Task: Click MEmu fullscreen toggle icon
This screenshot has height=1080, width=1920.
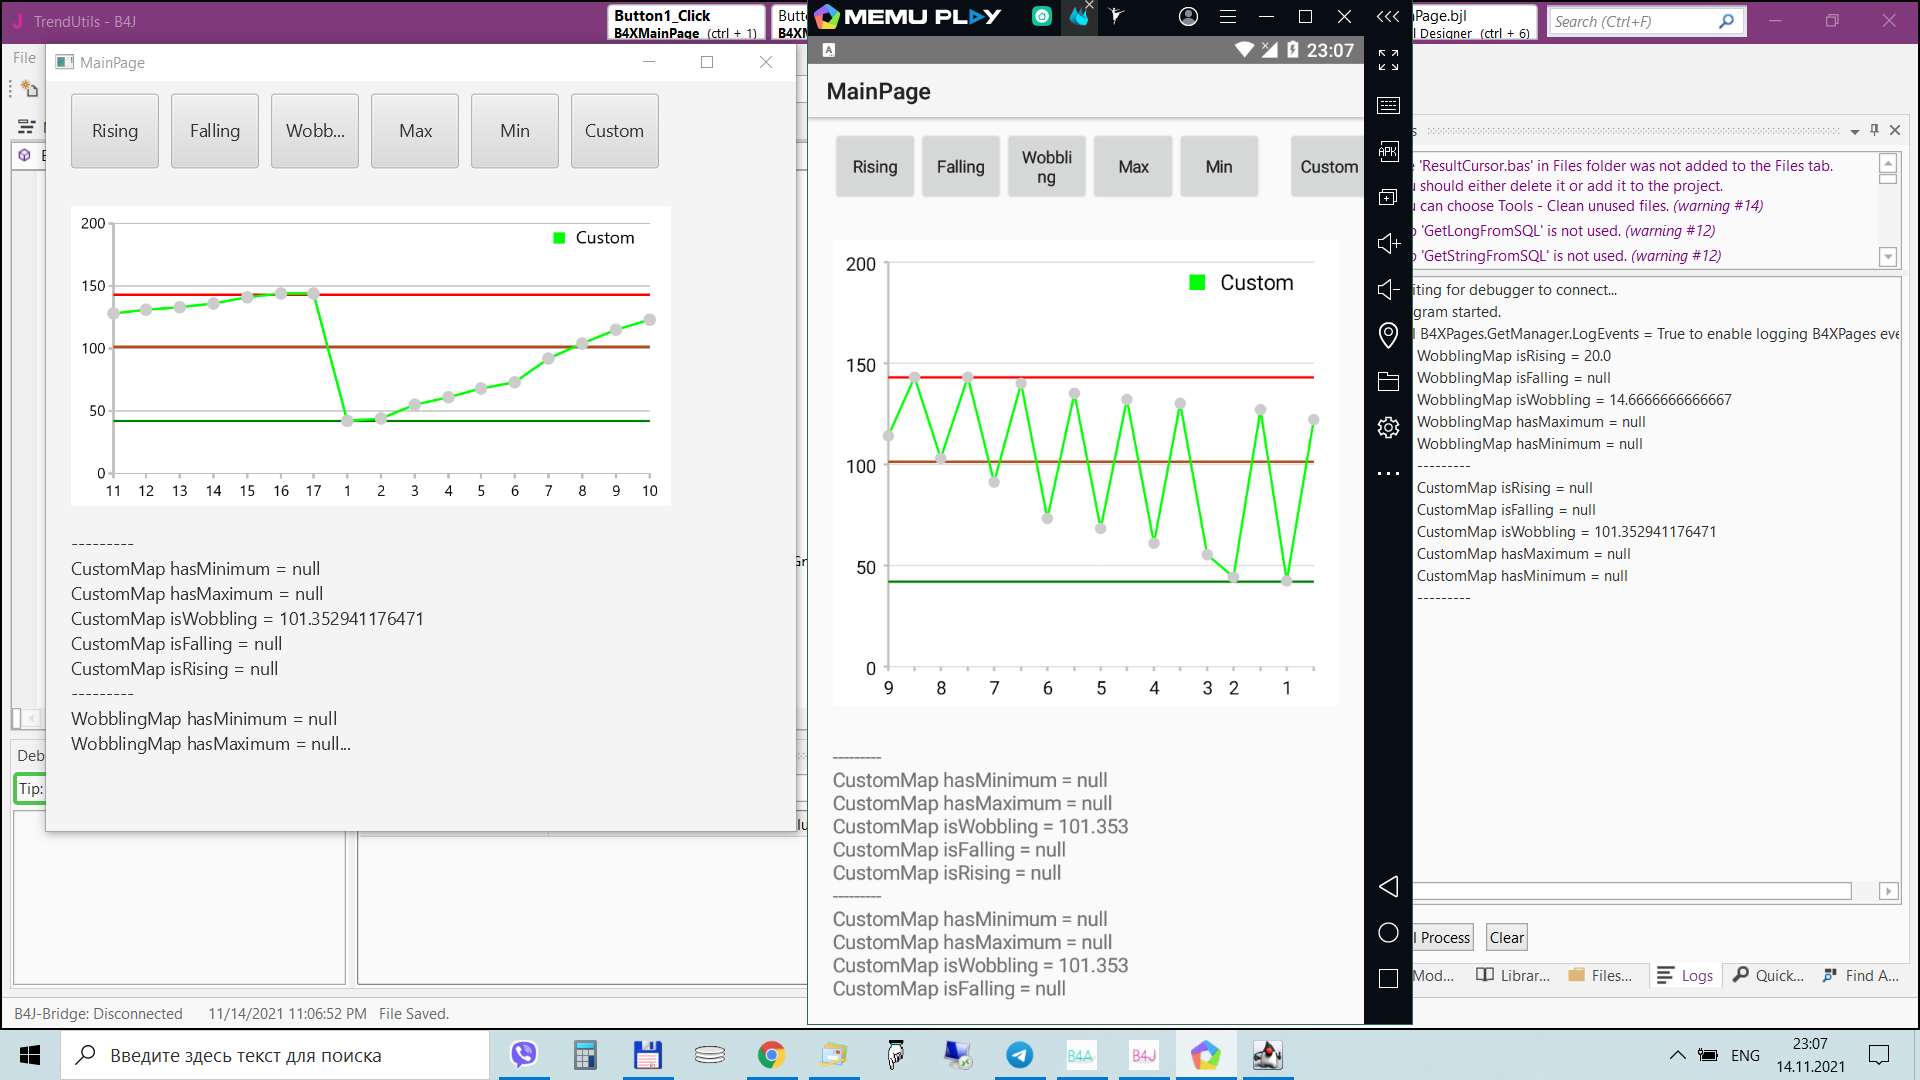Action: (x=1388, y=61)
